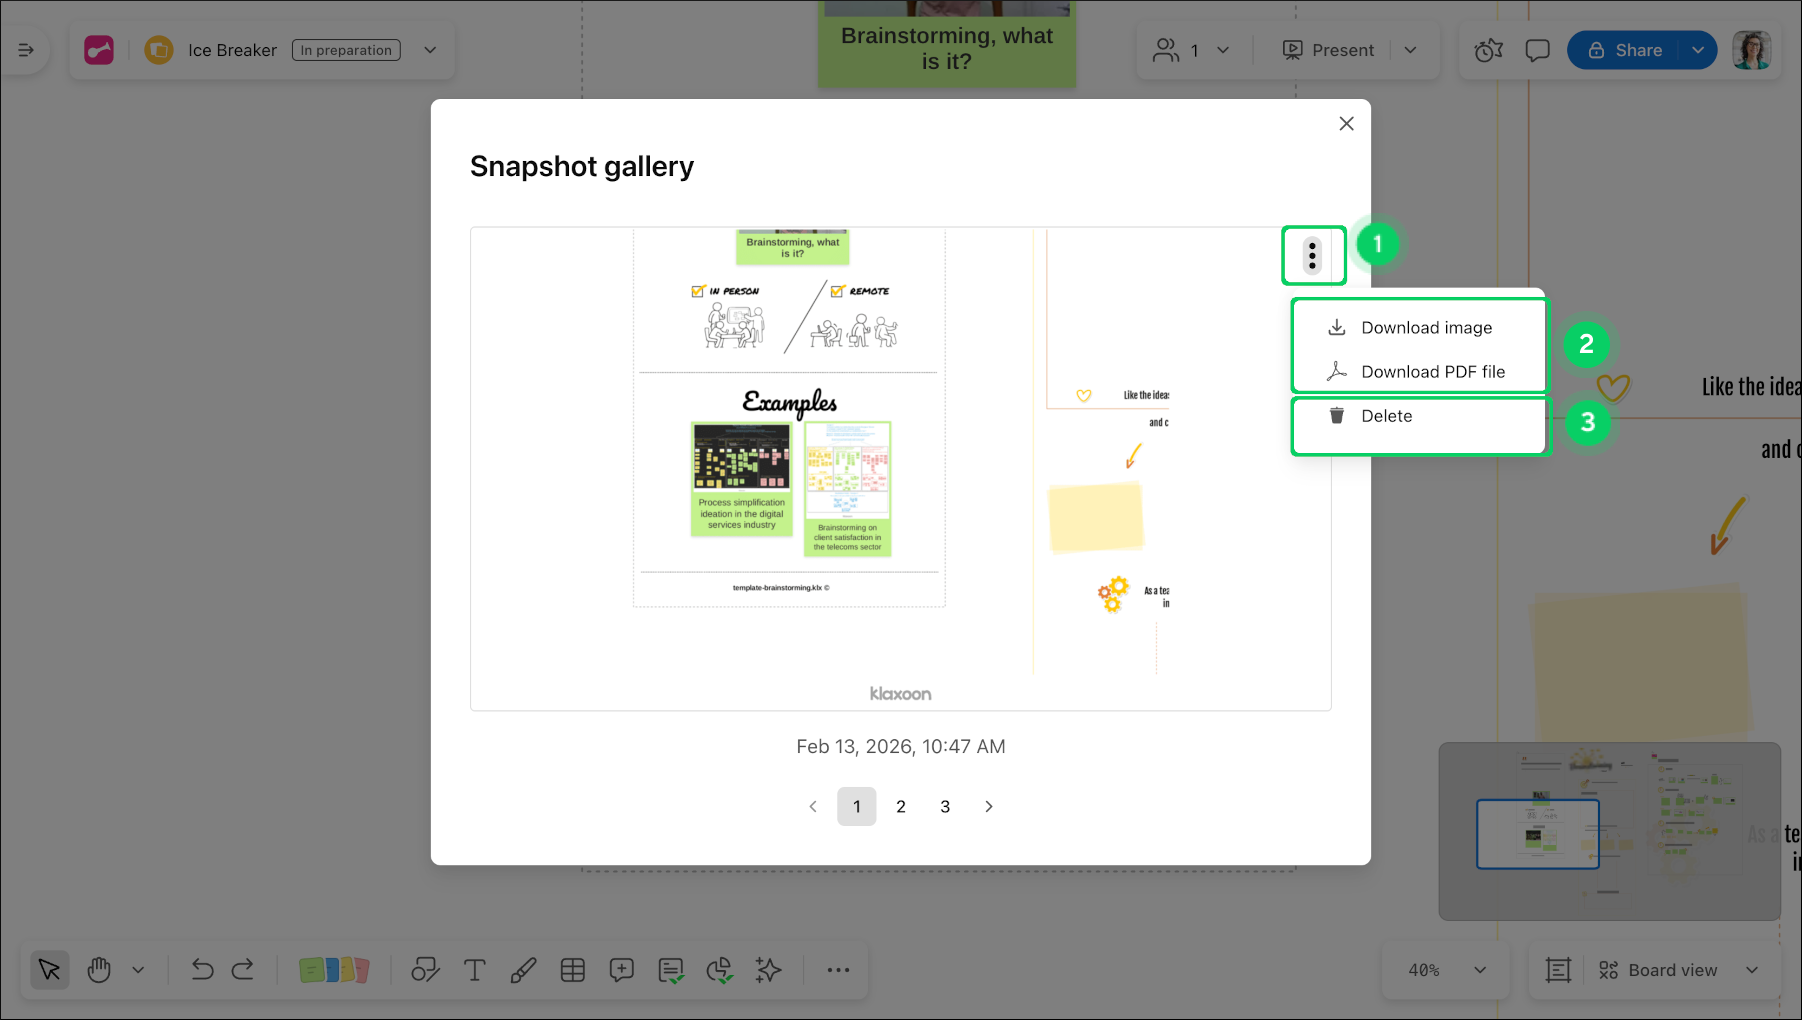Pick a sticky note color from the palette

pos(334,969)
